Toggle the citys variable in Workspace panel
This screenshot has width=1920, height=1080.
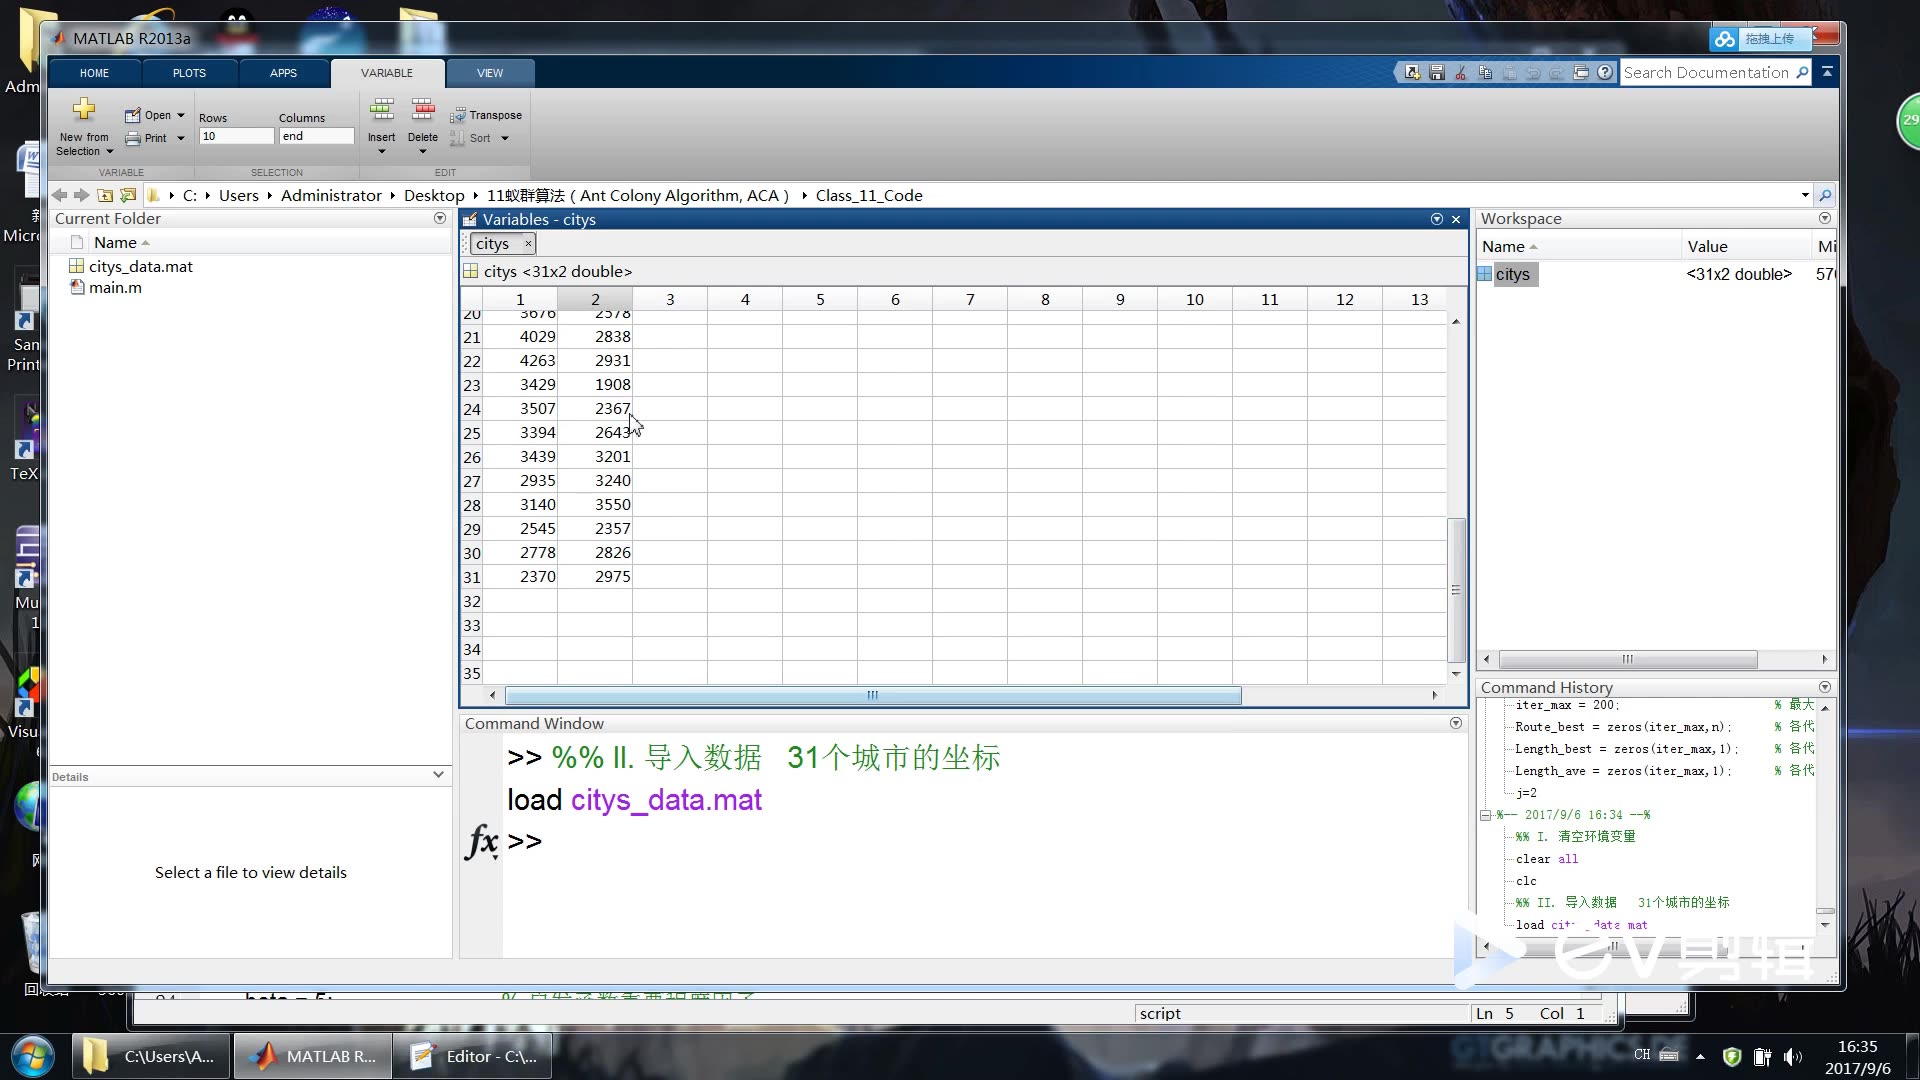(x=1513, y=273)
